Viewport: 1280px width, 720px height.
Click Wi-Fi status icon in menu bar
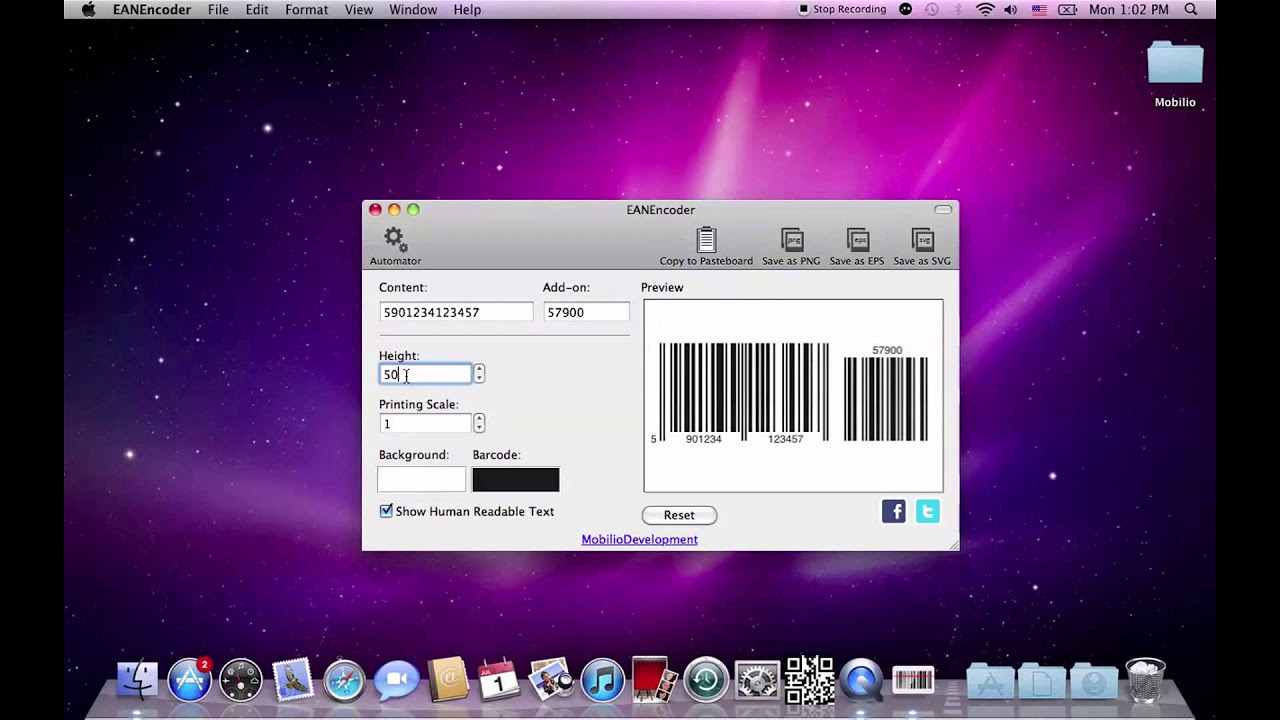click(985, 9)
